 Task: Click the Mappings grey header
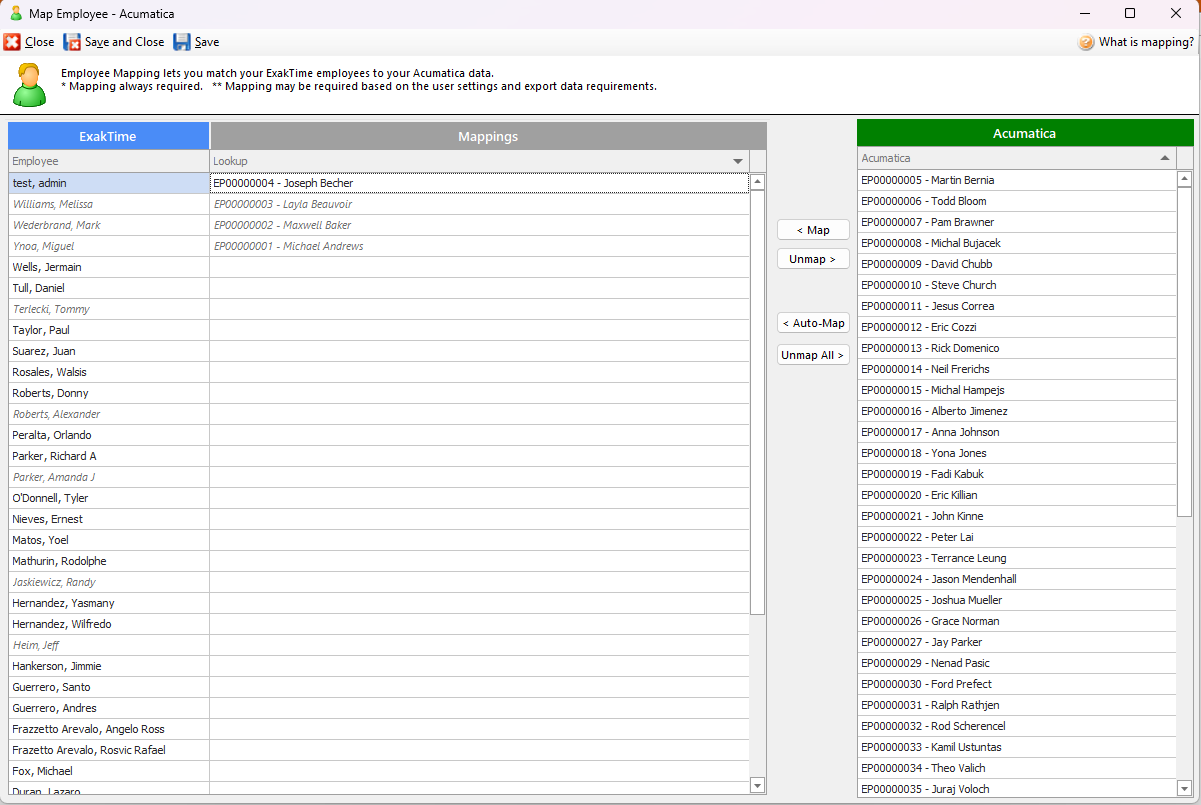488,136
